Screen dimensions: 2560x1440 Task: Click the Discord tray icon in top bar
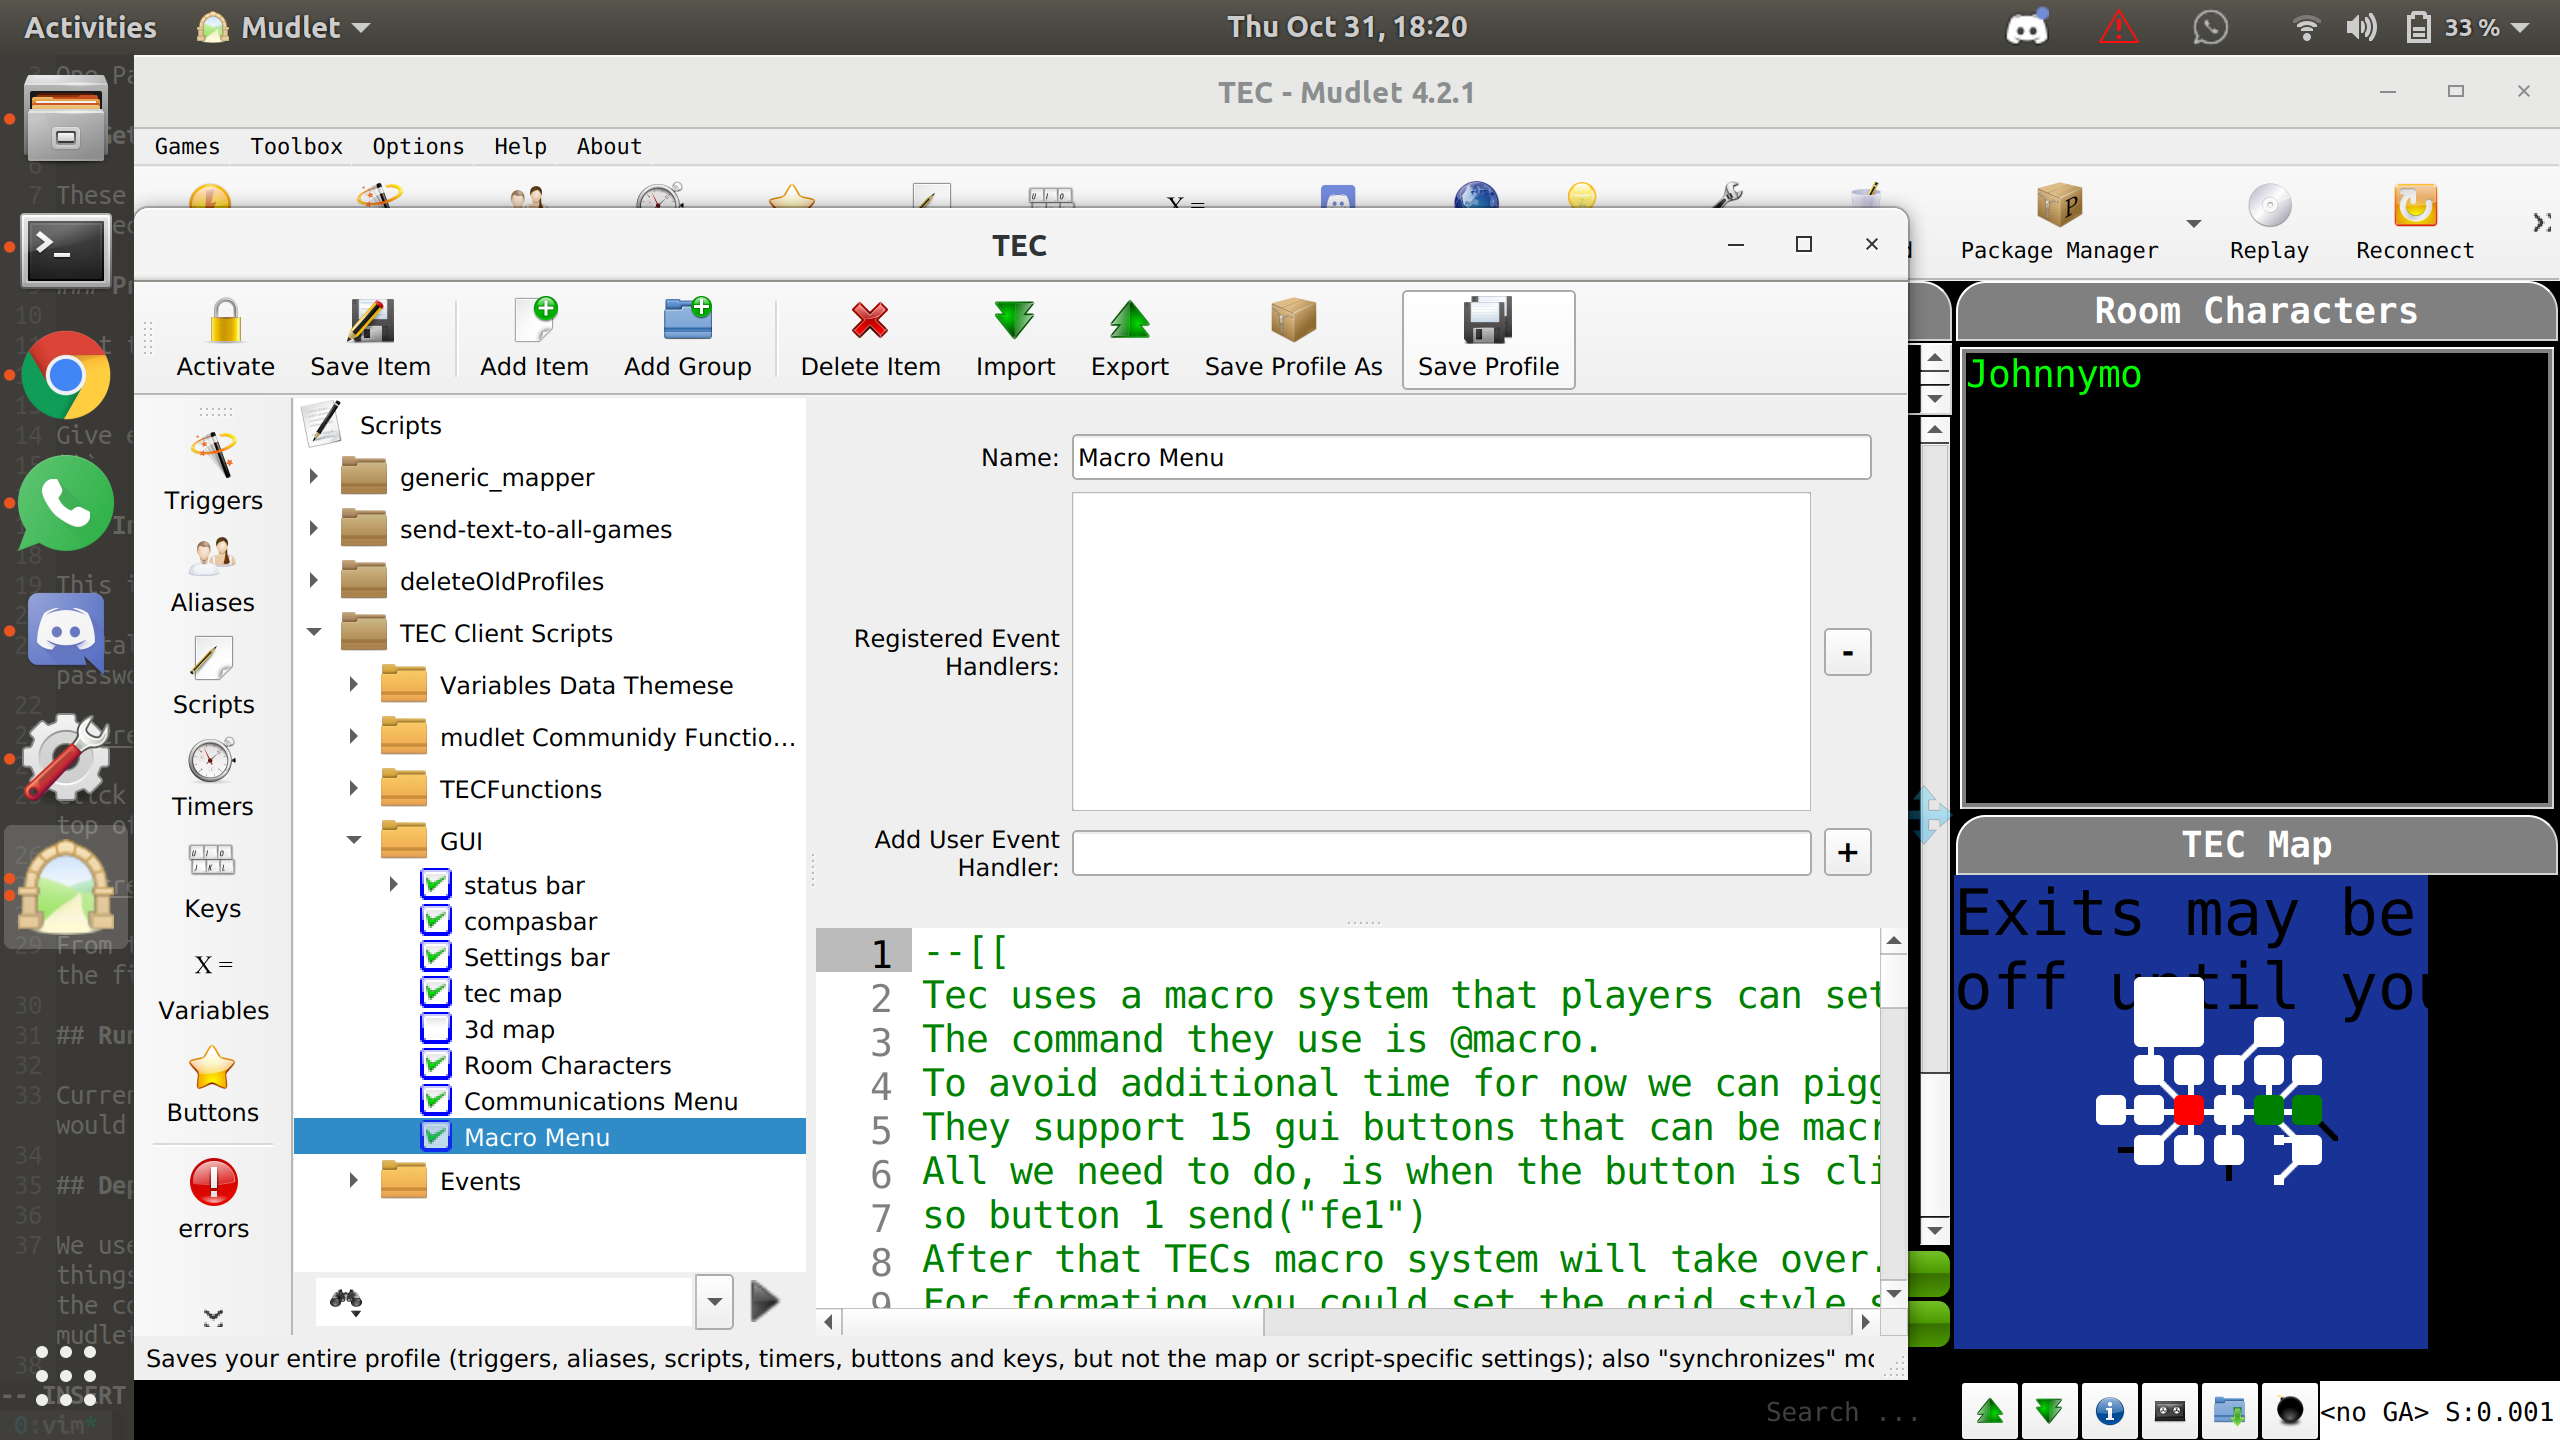pos(2027,27)
